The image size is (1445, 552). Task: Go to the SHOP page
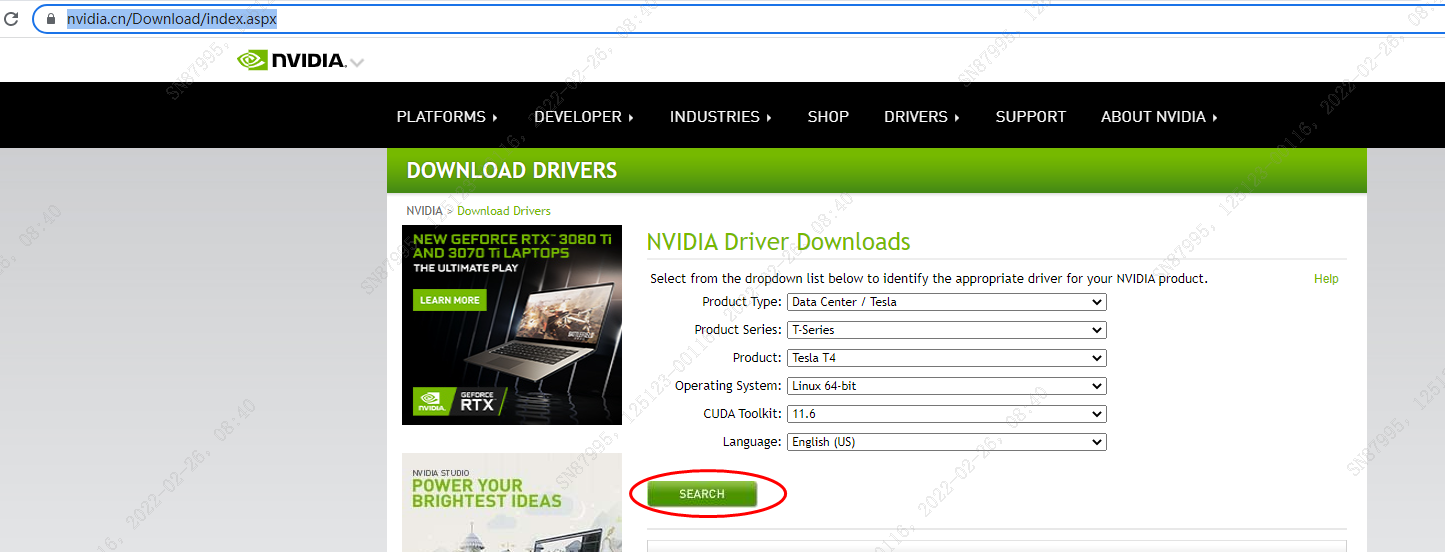828,117
